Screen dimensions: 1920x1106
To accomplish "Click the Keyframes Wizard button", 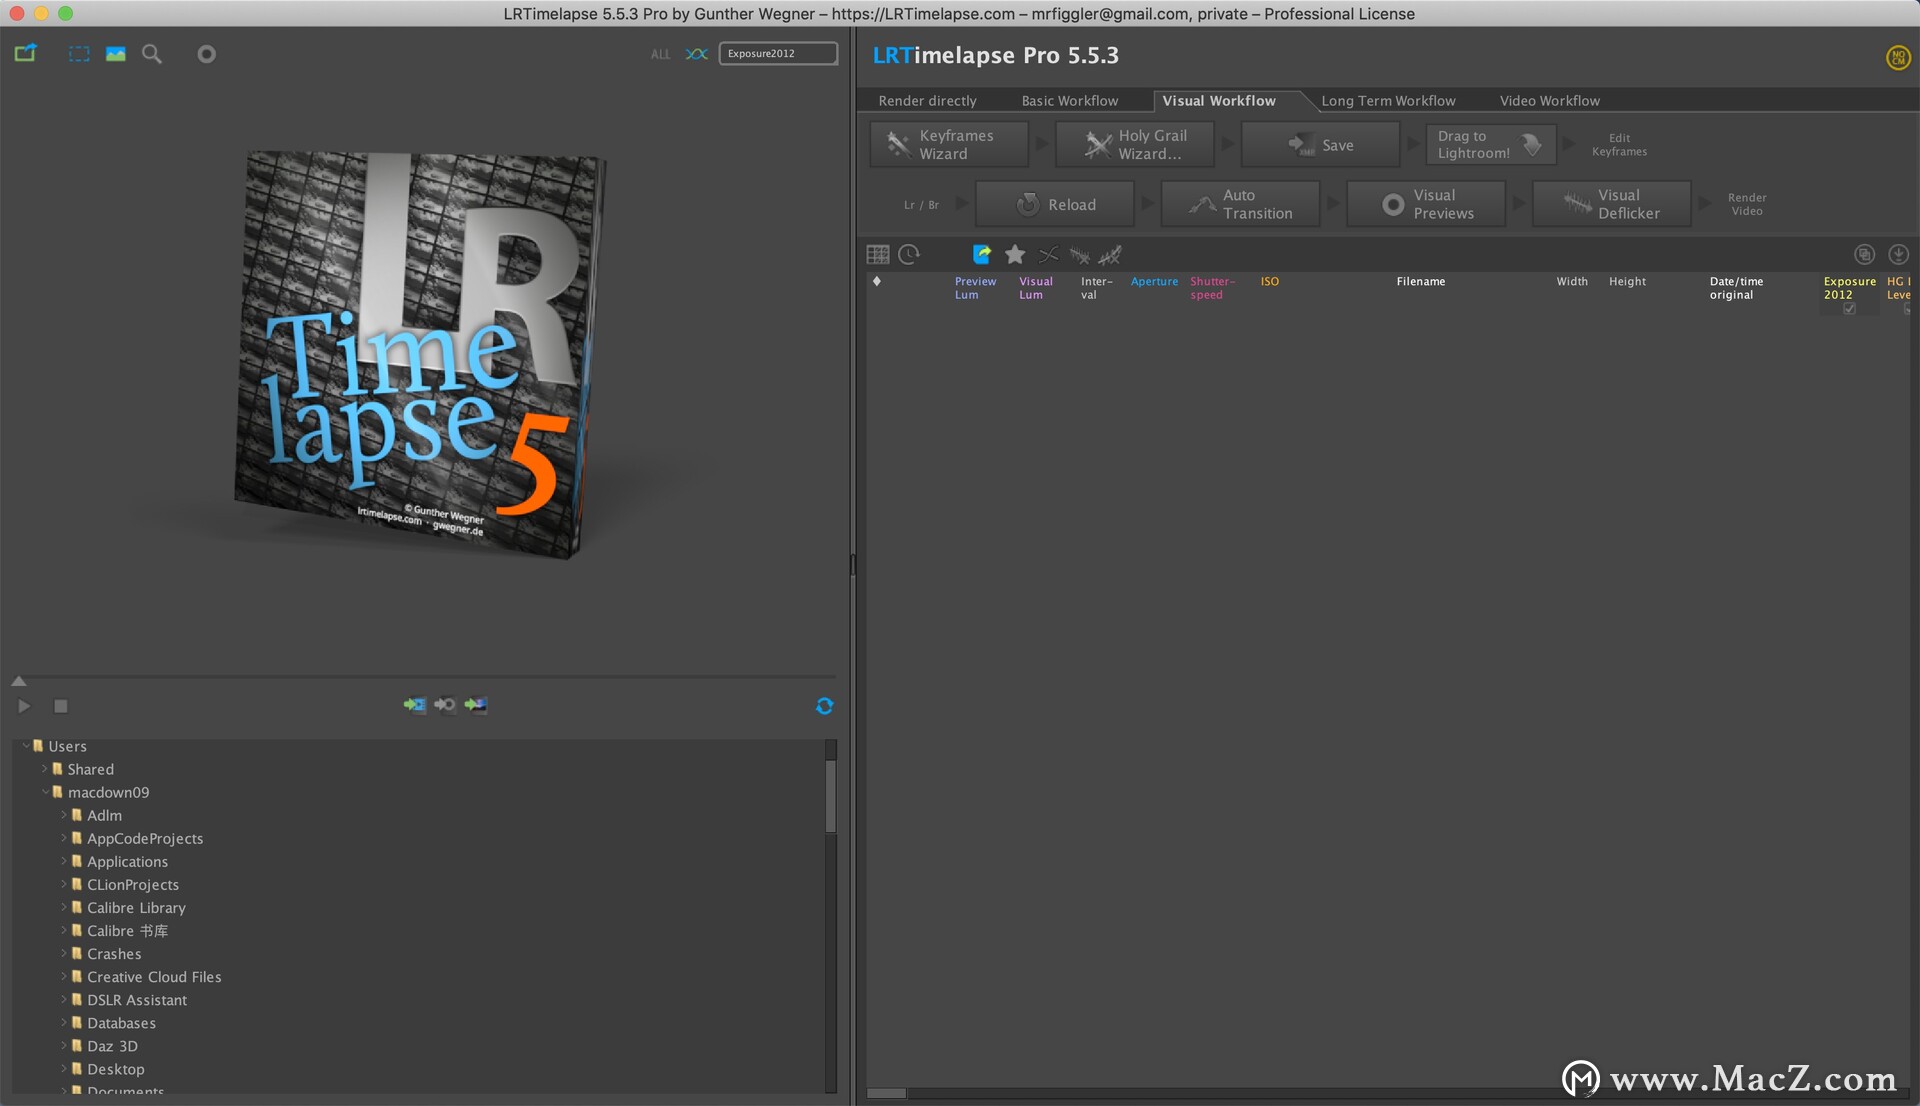I will click(x=948, y=145).
